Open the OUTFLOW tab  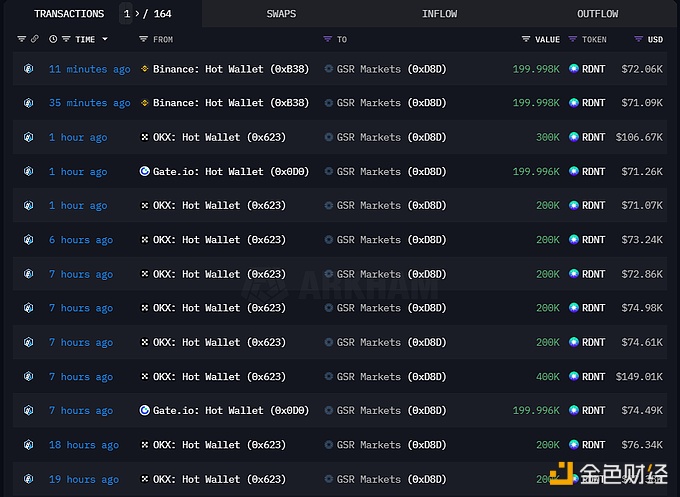pyautogui.click(x=597, y=14)
